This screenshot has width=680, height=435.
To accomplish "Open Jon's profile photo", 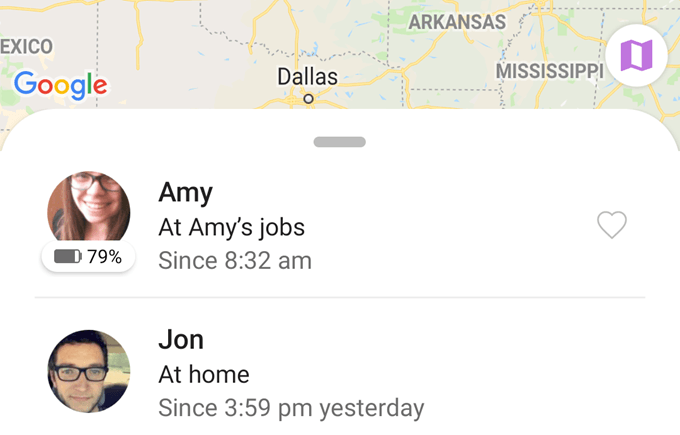I will pos(89,371).
